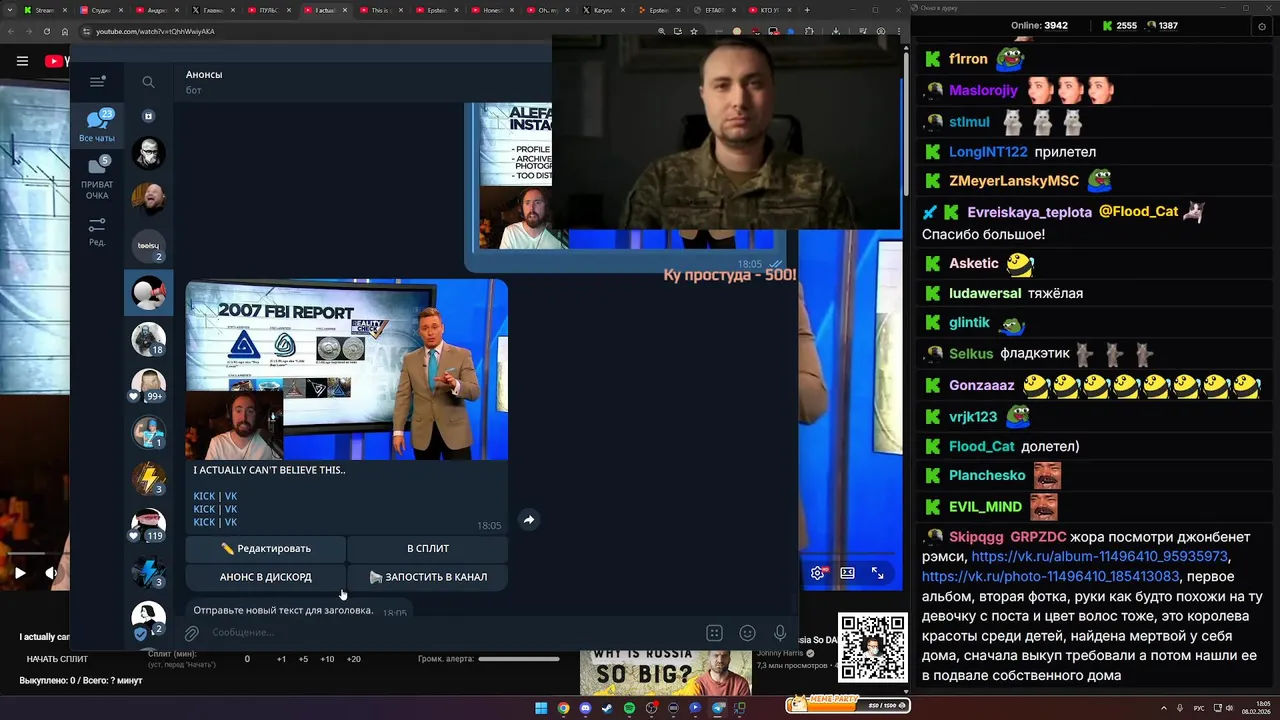The image size is (1280, 720).
Task: Follow the first VK link in the post
Action: point(231,496)
